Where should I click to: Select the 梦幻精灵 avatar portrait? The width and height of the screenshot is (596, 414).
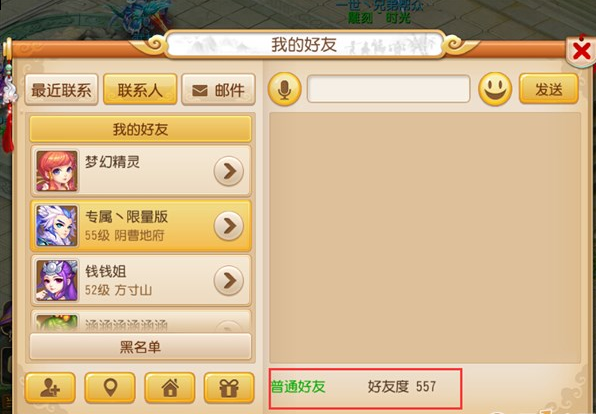pyautogui.click(x=57, y=171)
